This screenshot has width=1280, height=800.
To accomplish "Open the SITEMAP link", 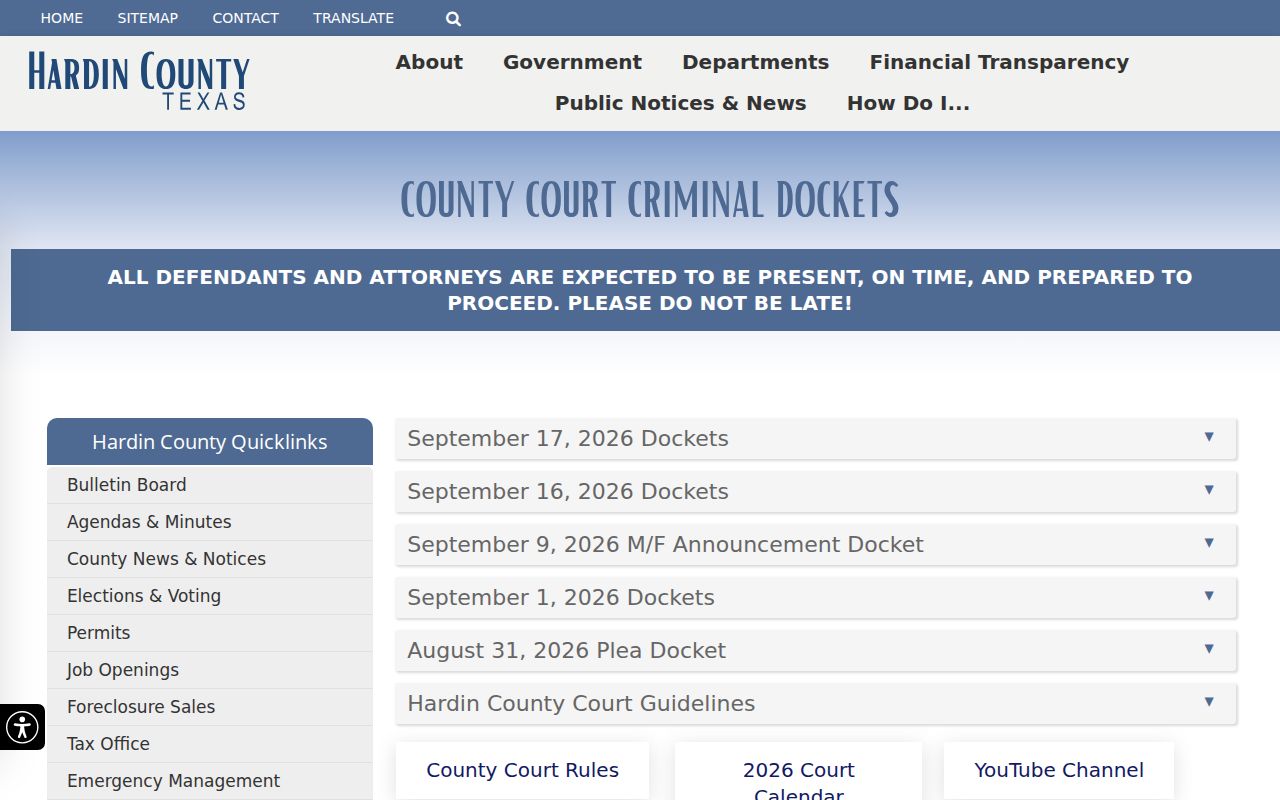I will 148,18.
